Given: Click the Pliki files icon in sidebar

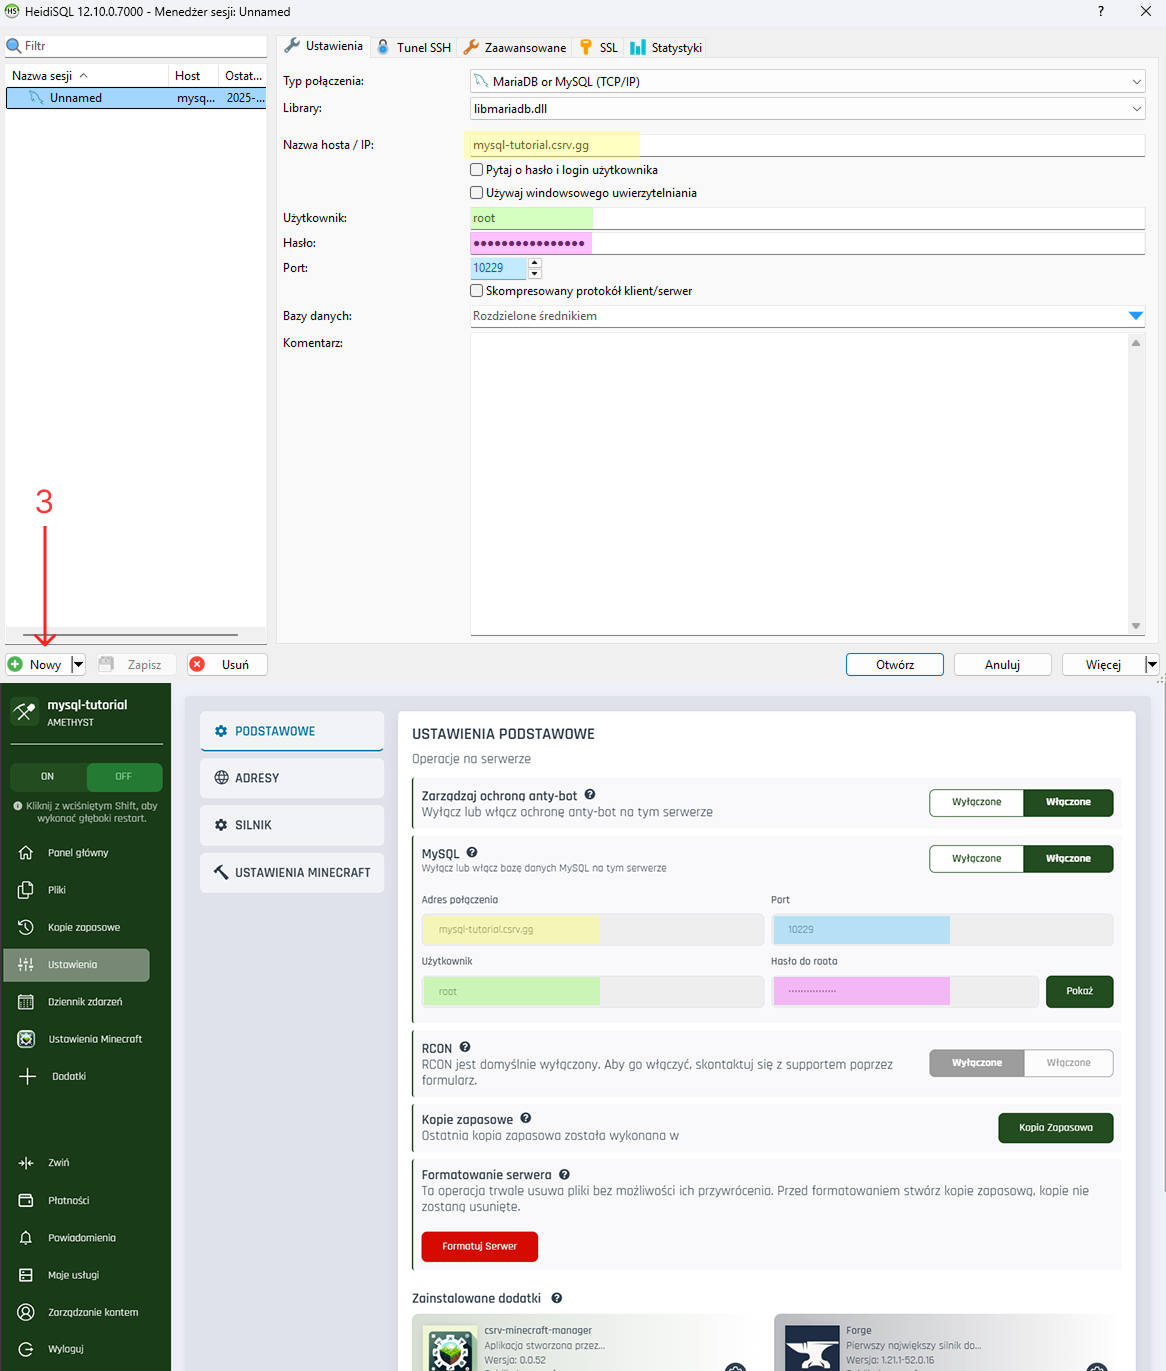Looking at the screenshot, I should (26, 890).
